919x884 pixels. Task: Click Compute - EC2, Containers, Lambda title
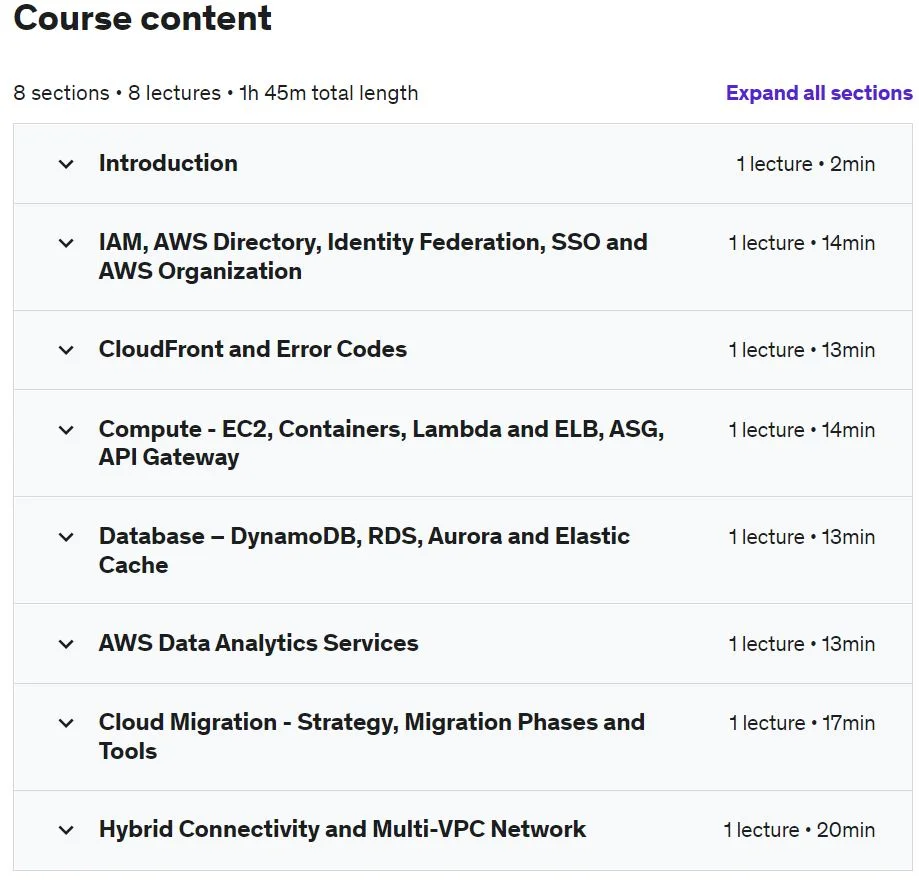click(382, 443)
